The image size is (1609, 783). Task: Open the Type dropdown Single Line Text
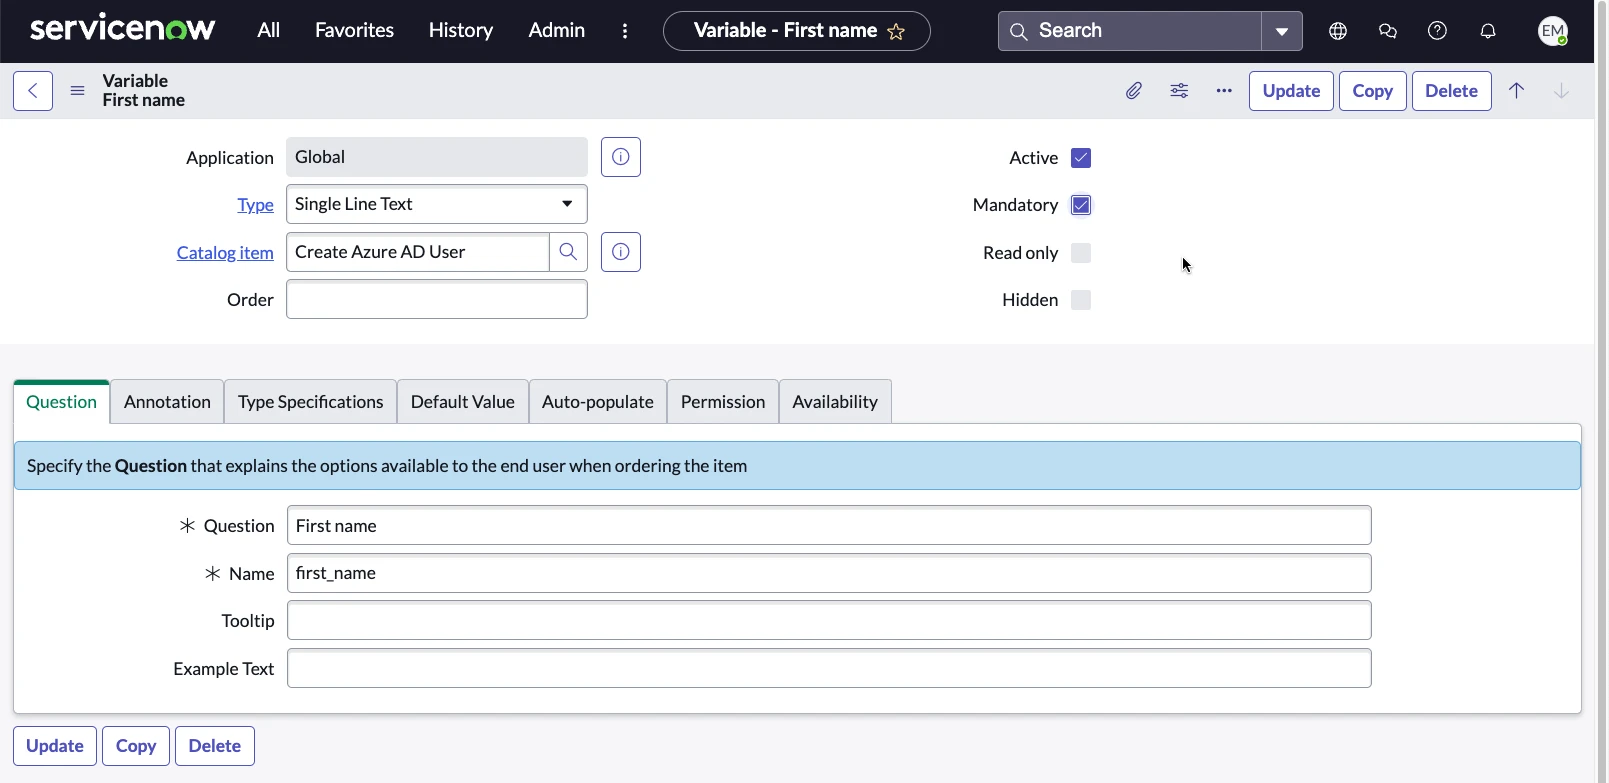tap(436, 204)
